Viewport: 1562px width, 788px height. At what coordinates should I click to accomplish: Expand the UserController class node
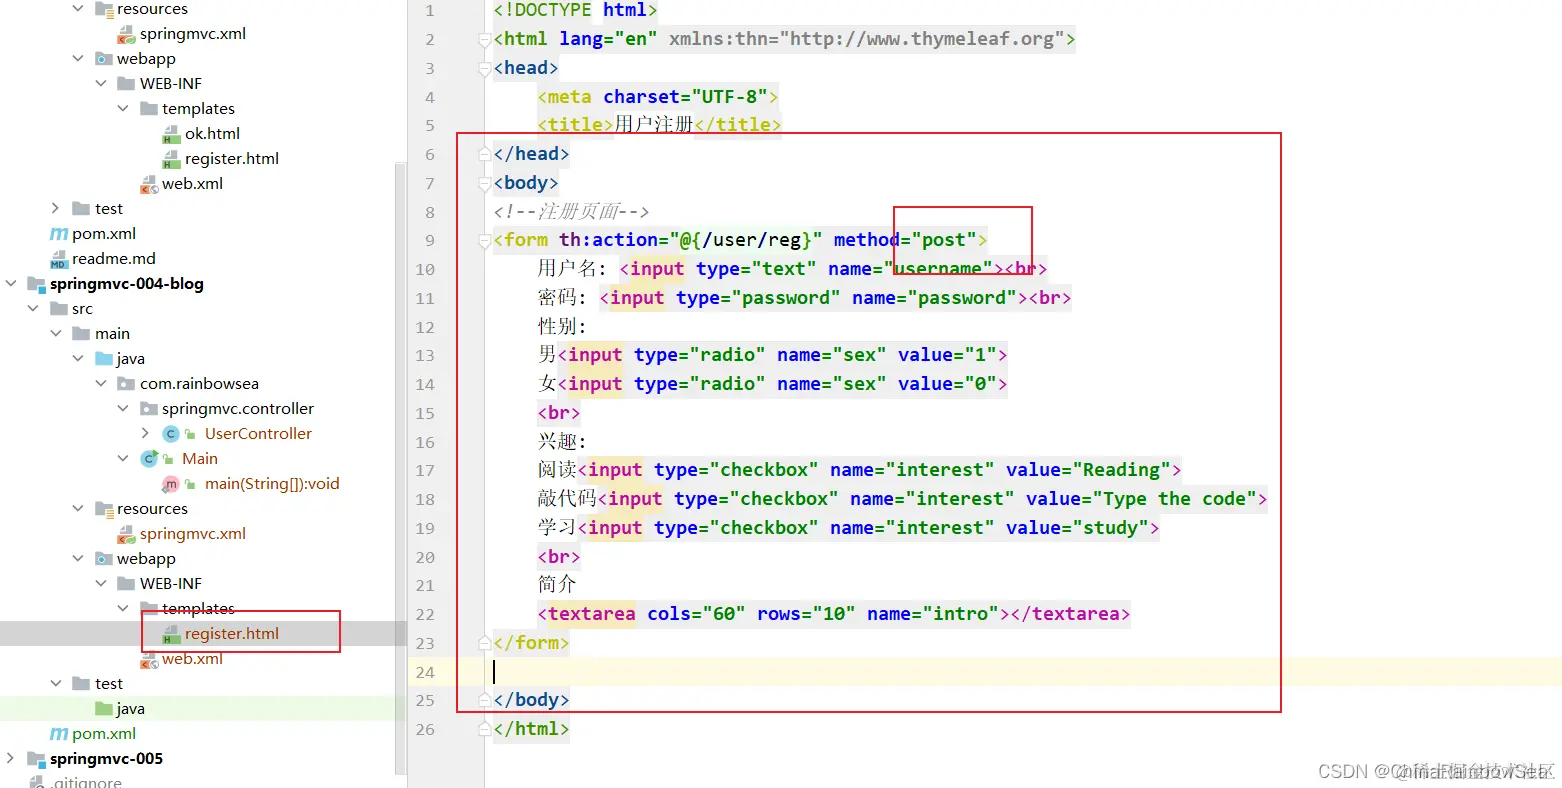click(146, 434)
